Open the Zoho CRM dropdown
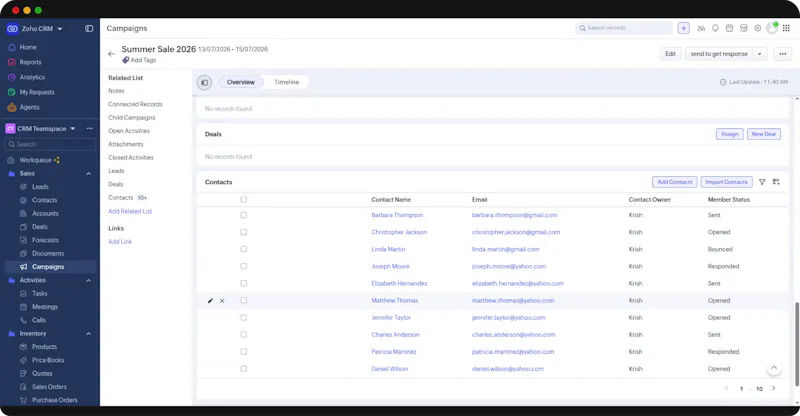Viewport: 800px width, 416px height. point(60,29)
